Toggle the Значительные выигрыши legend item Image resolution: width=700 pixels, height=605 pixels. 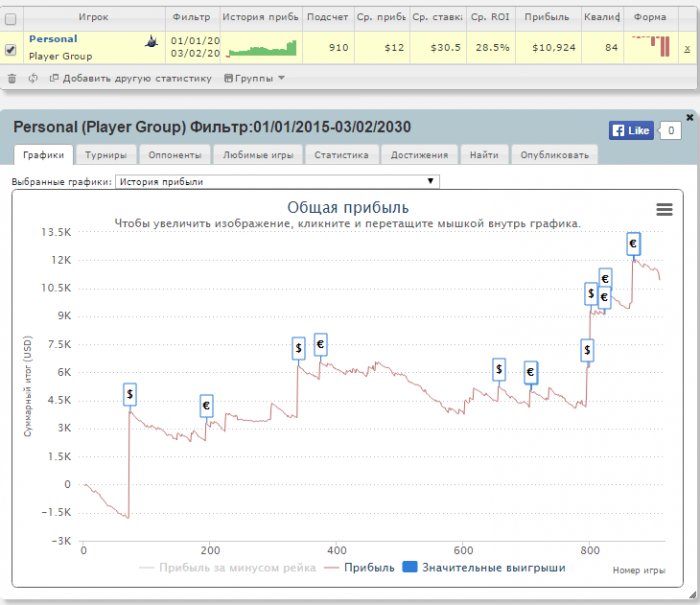484,567
